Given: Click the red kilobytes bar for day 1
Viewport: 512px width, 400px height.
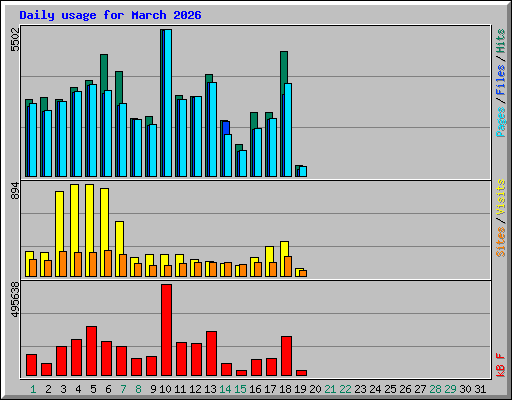Looking at the screenshot, I should pyautogui.click(x=32, y=365).
